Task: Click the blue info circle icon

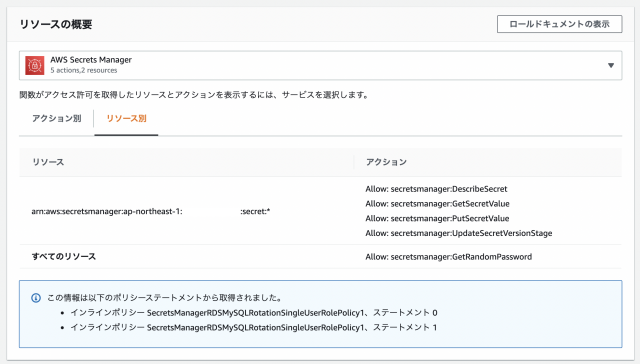Action: pyautogui.click(x=36, y=298)
